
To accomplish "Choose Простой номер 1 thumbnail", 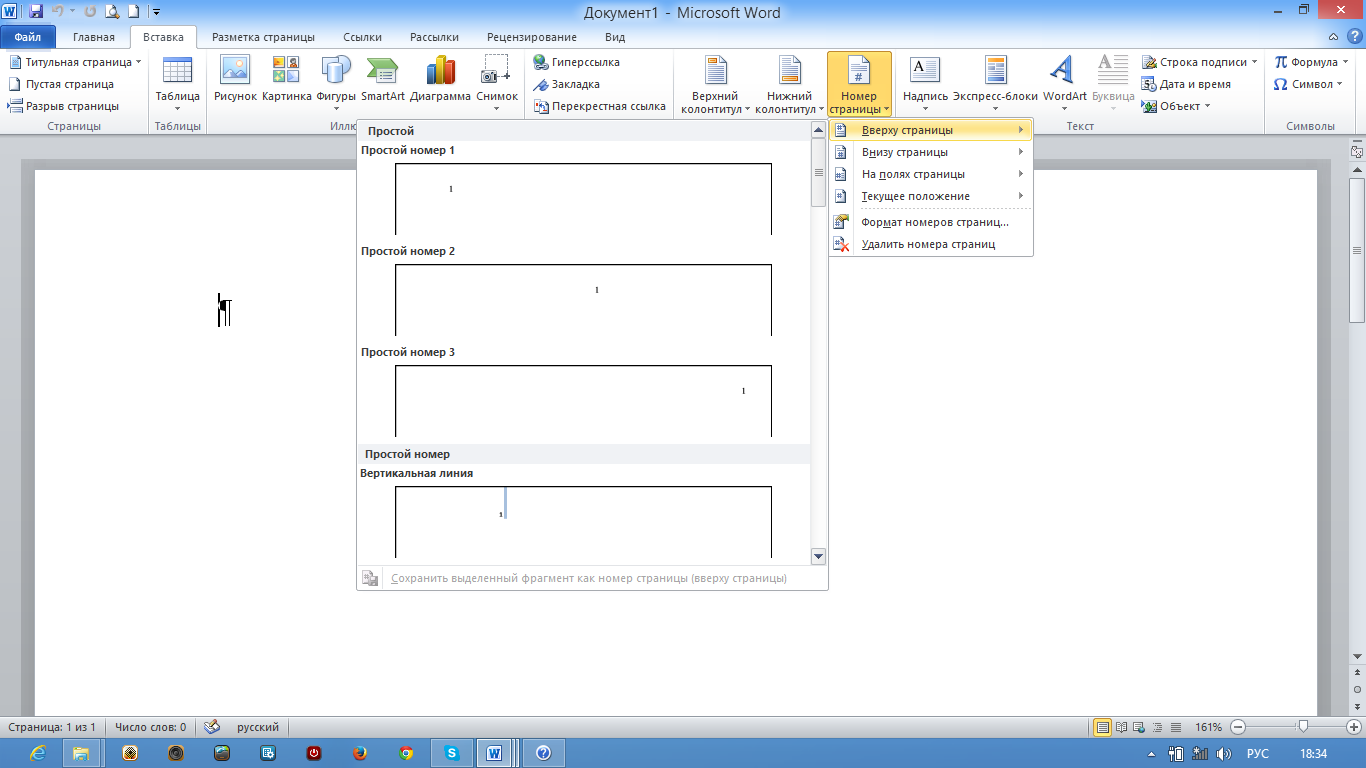I will pos(583,198).
